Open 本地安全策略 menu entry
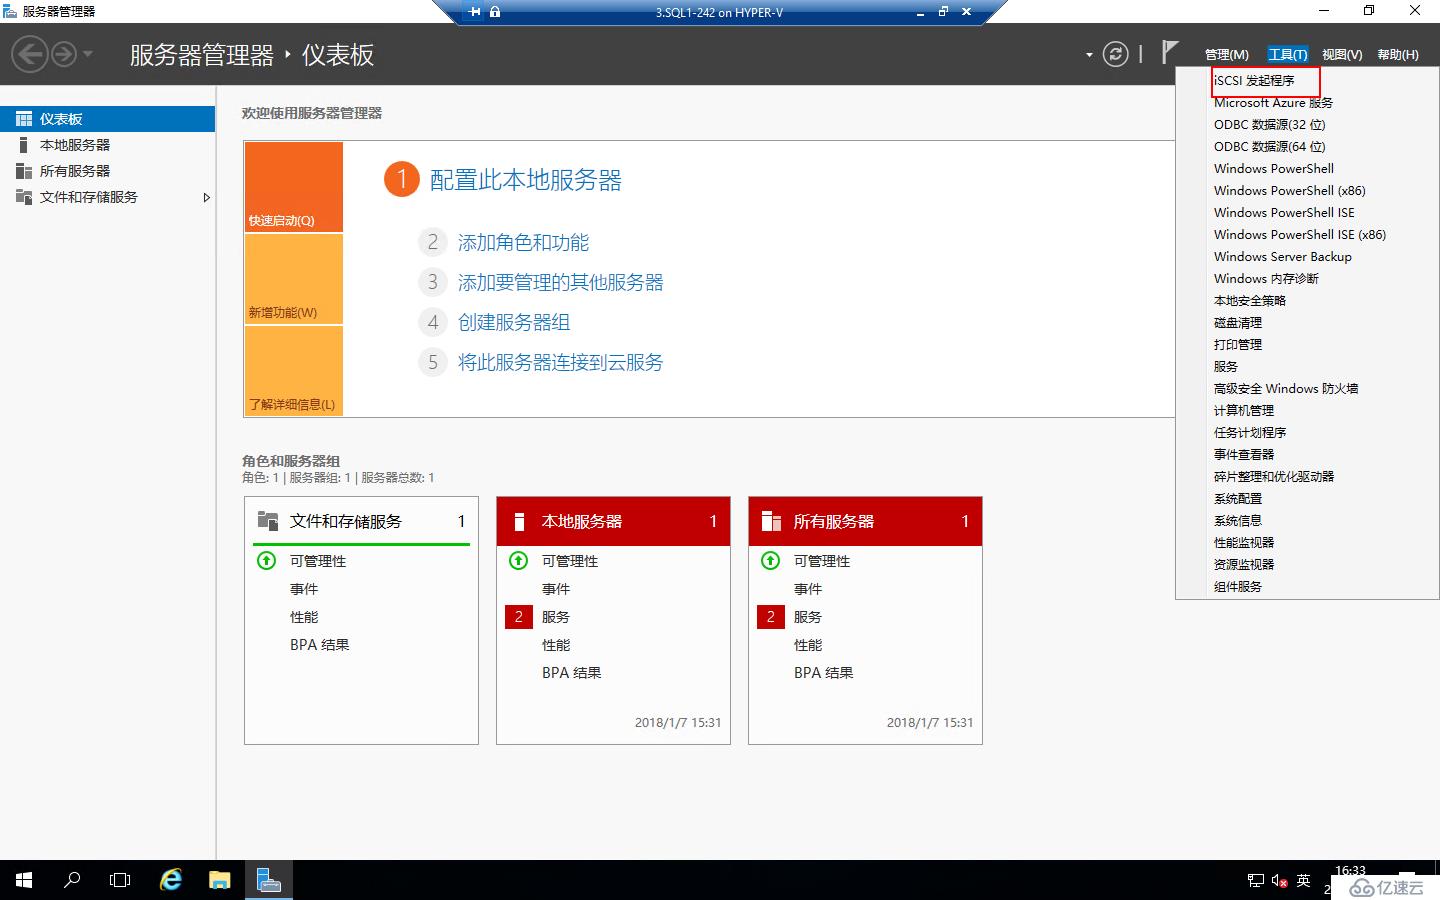 pyautogui.click(x=1250, y=300)
